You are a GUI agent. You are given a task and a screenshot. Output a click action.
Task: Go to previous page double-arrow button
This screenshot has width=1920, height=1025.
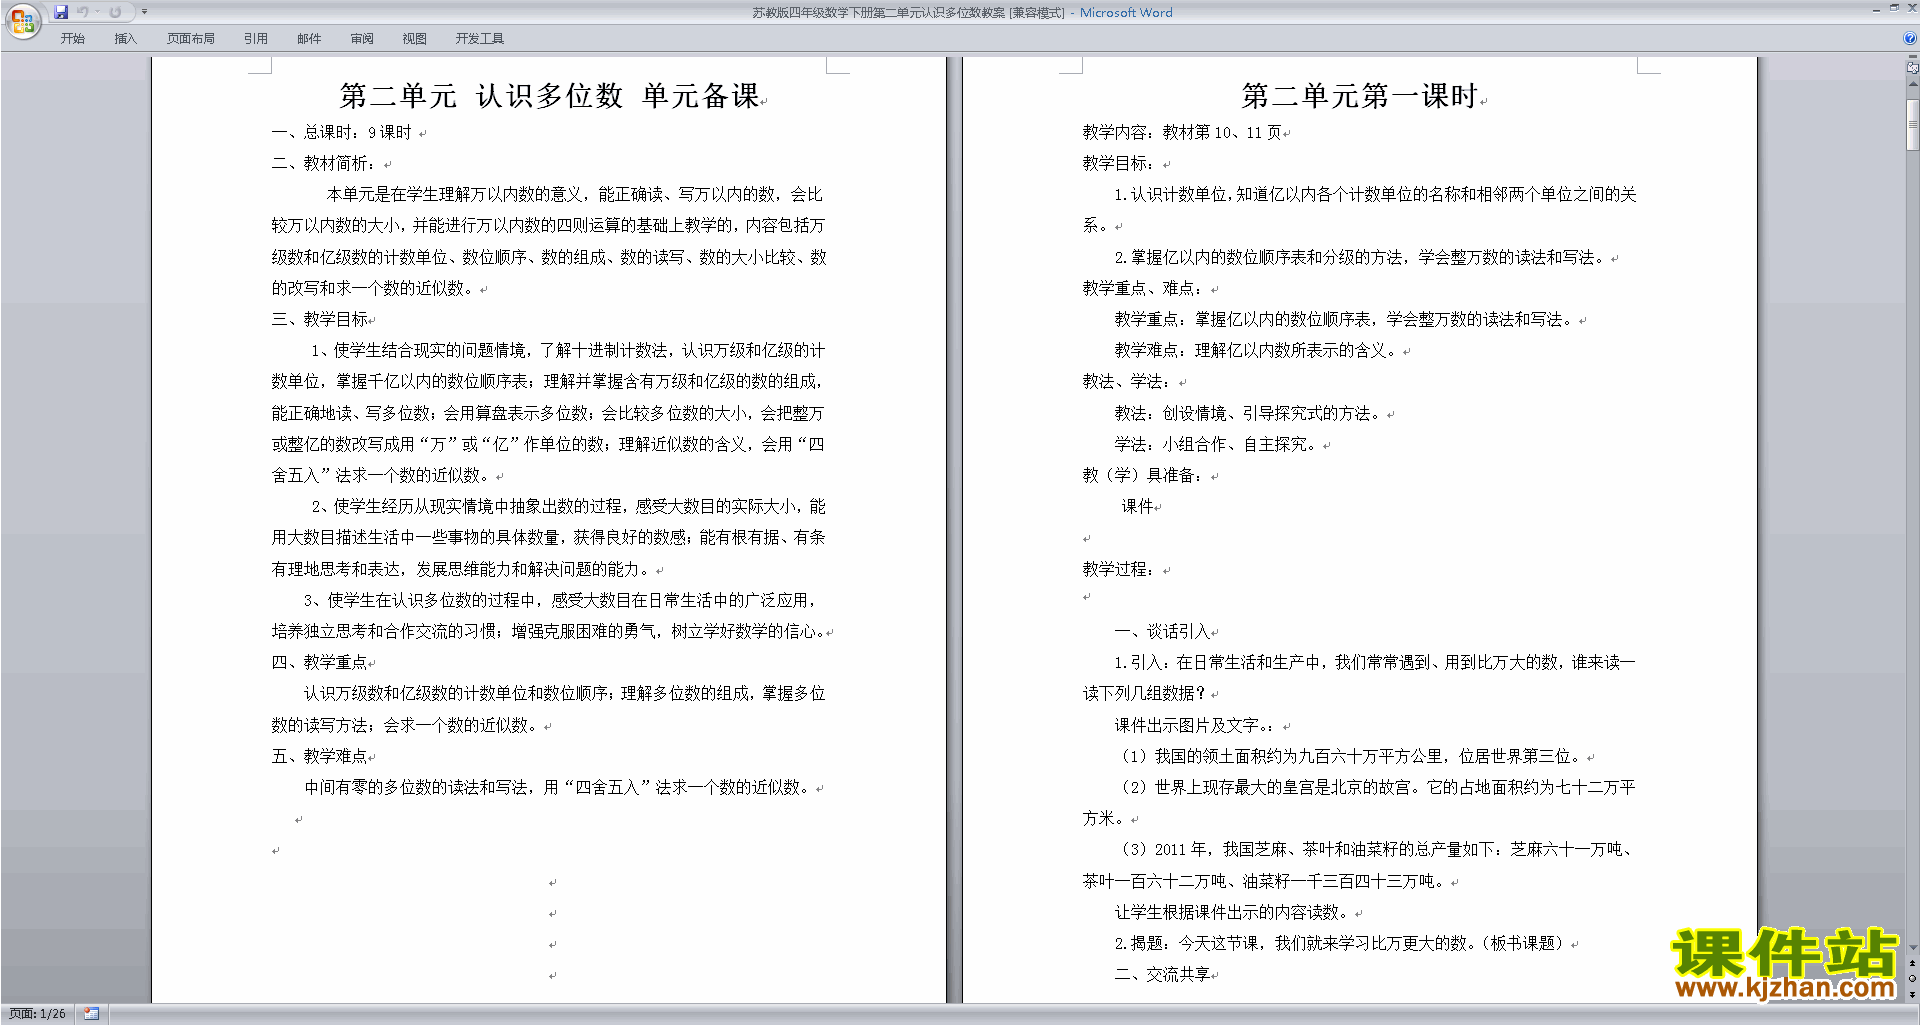pos(1912,963)
